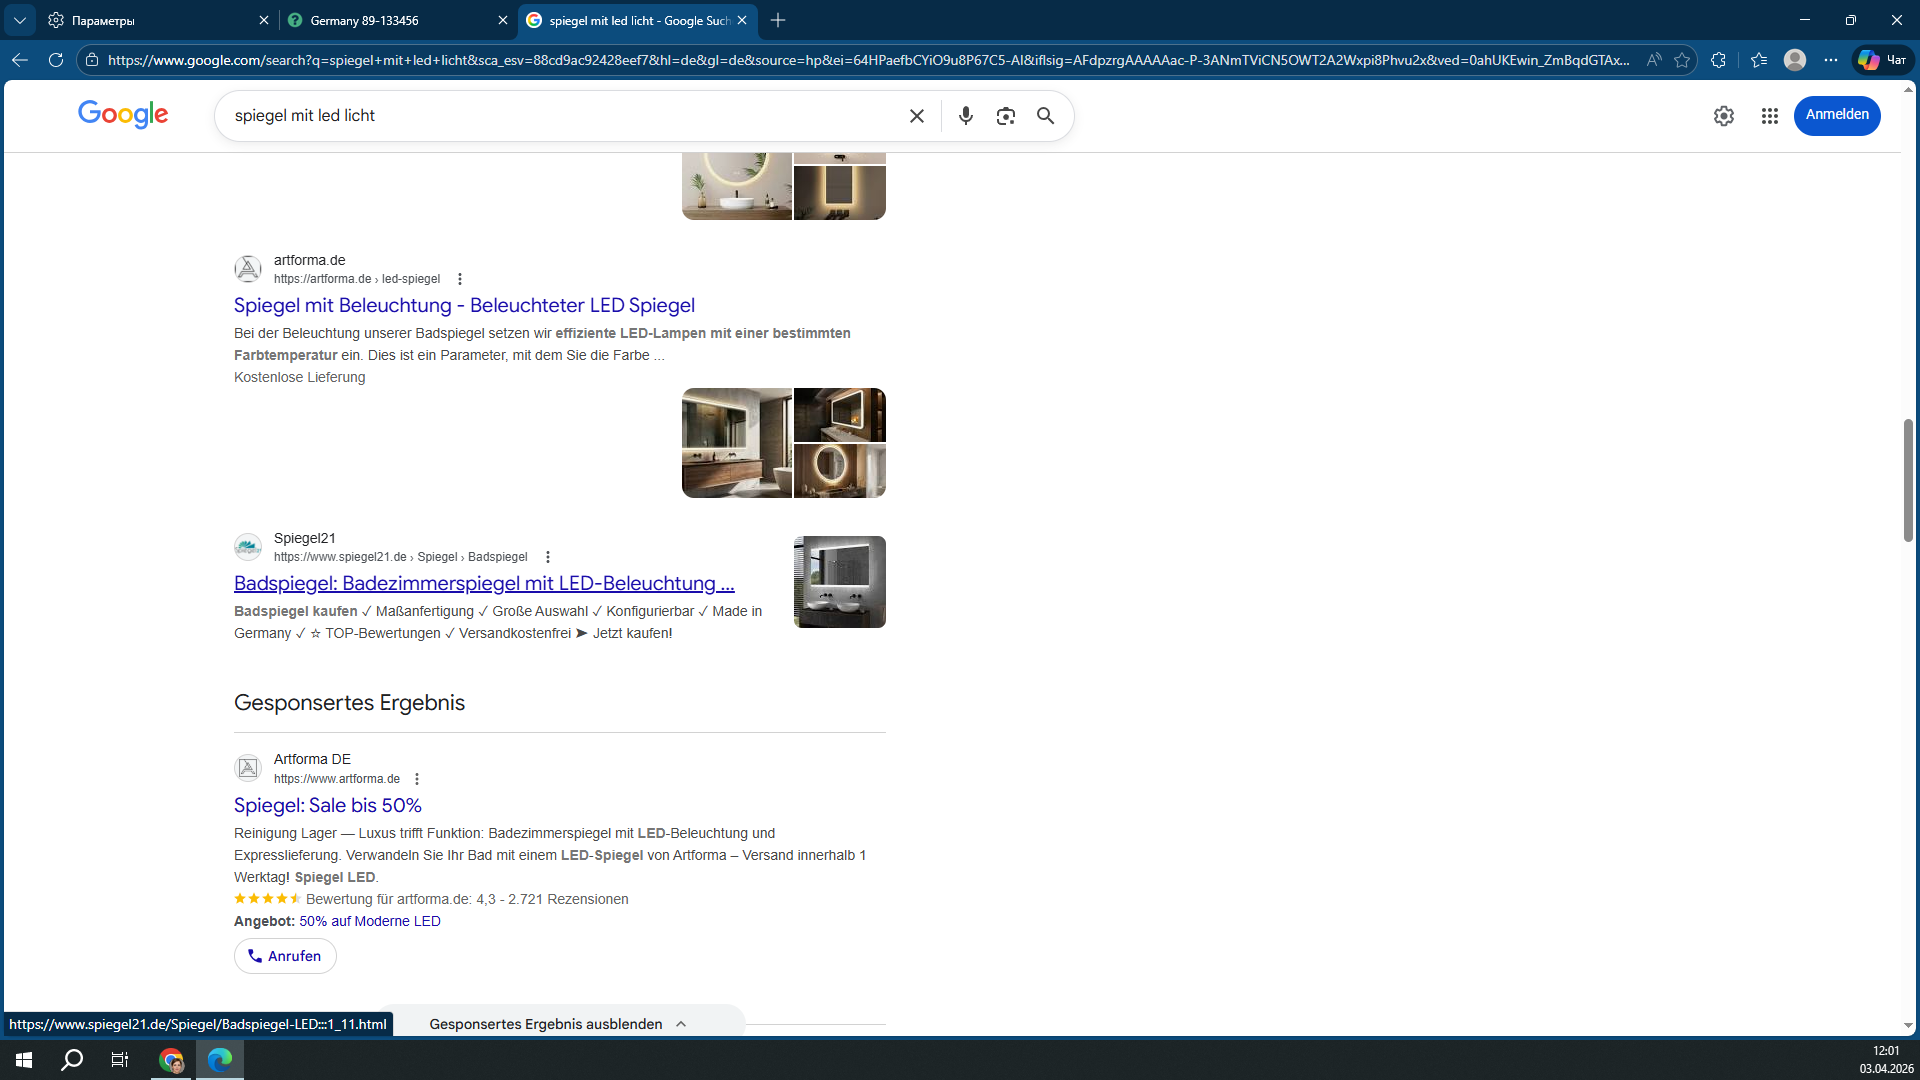Click the magnifier search submit icon

(1045, 116)
